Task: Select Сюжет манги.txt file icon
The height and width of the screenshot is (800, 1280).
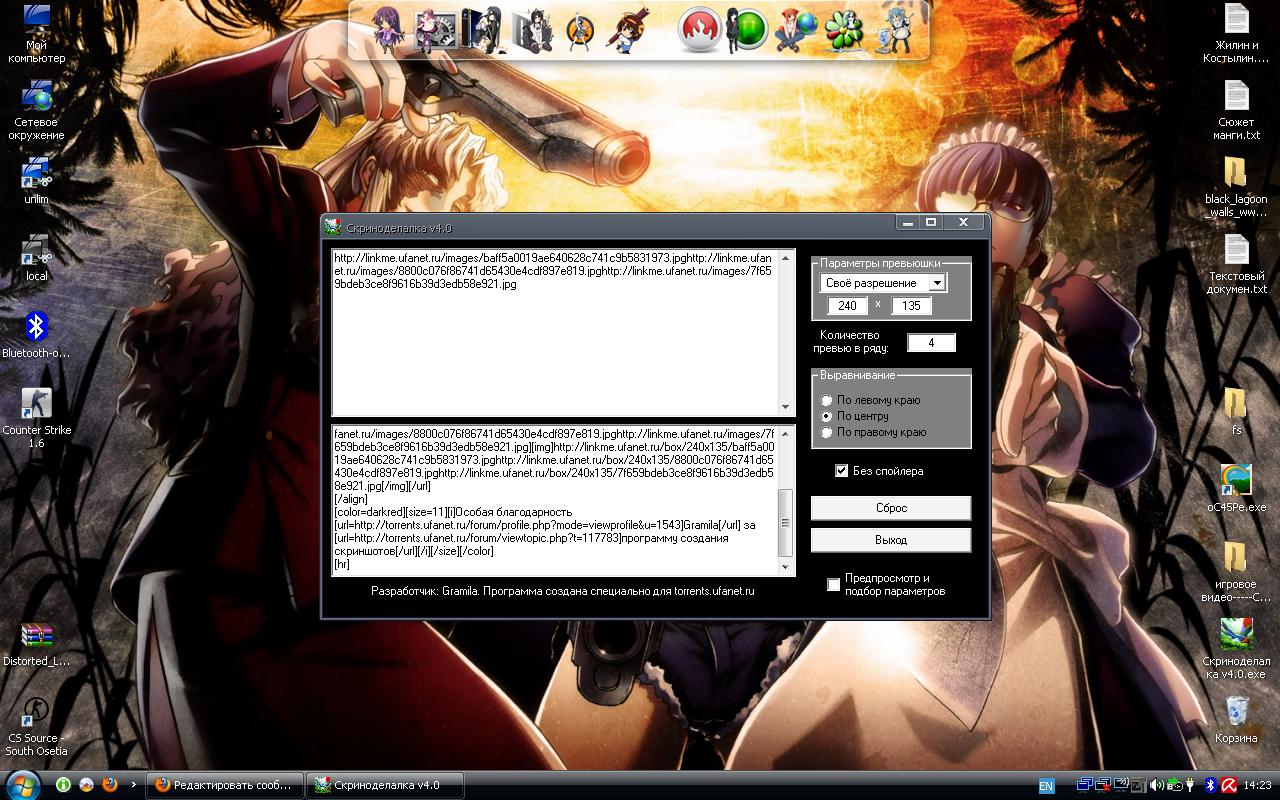Action: coord(1236,110)
